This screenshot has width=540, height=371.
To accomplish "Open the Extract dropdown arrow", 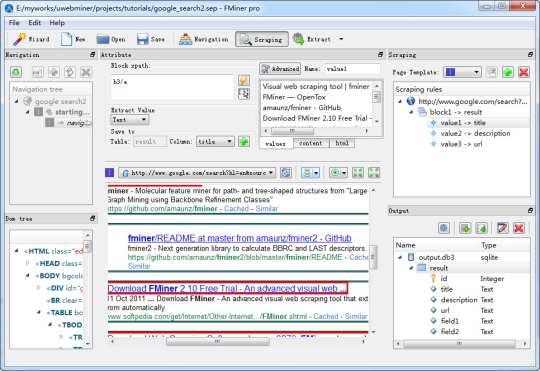I will [341, 39].
